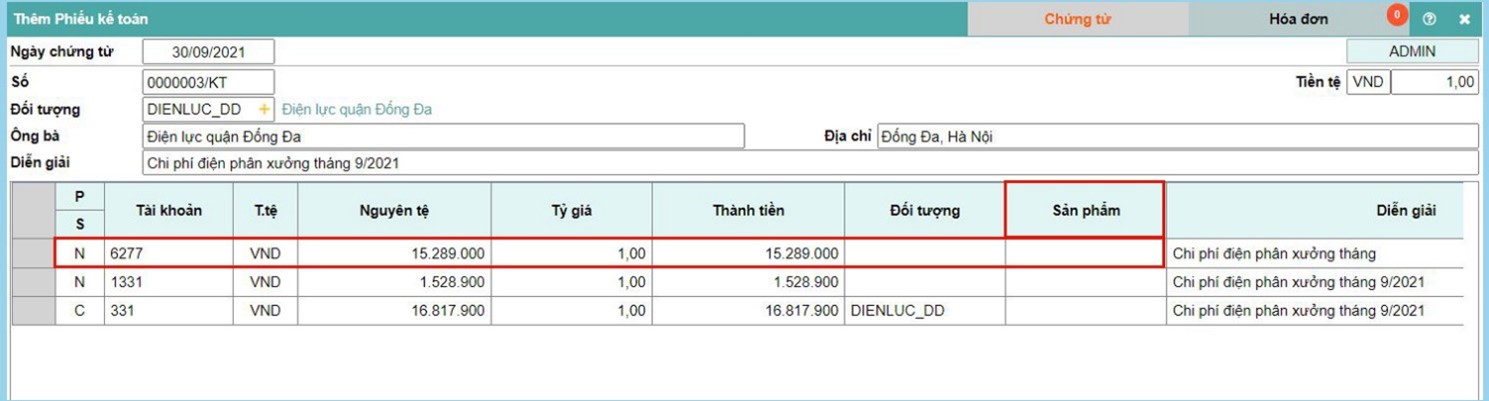This screenshot has width=1489, height=401.
Task: Switch to the Chứng từ tab
Action: (x=1077, y=19)
